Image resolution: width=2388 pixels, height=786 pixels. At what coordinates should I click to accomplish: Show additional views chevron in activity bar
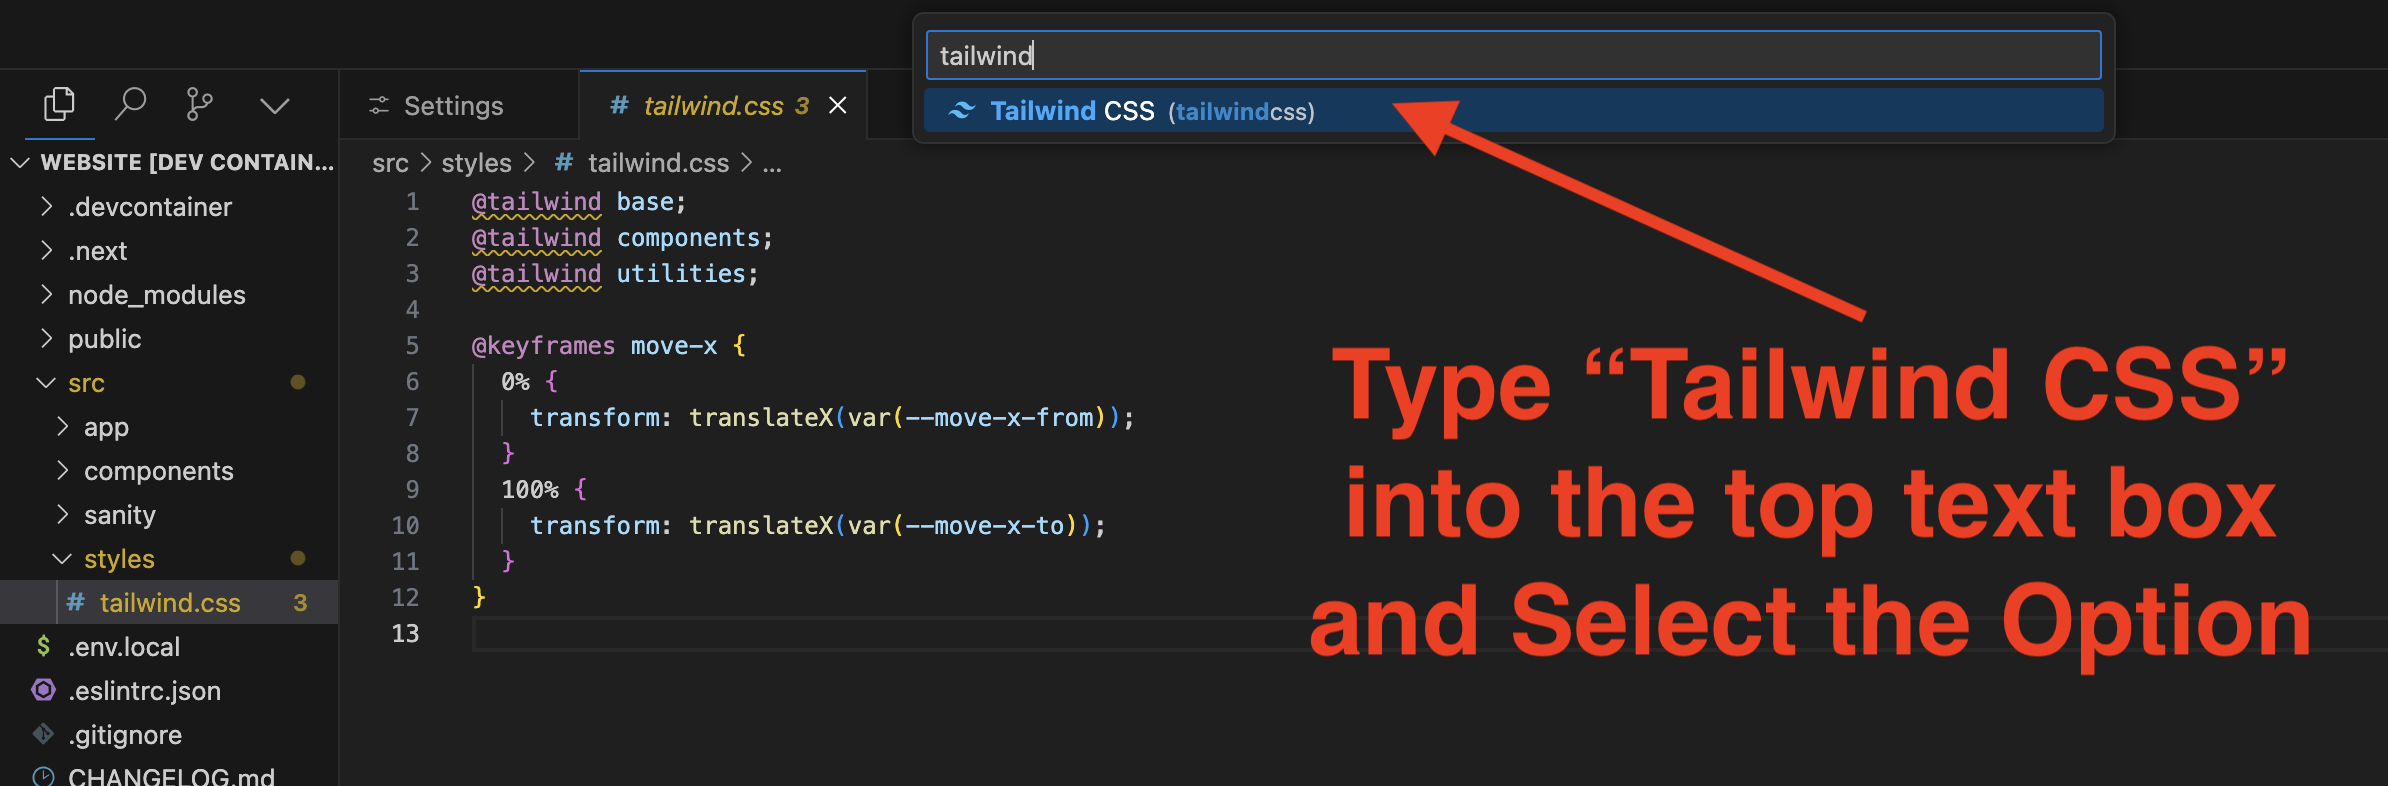tap(274, 105)
